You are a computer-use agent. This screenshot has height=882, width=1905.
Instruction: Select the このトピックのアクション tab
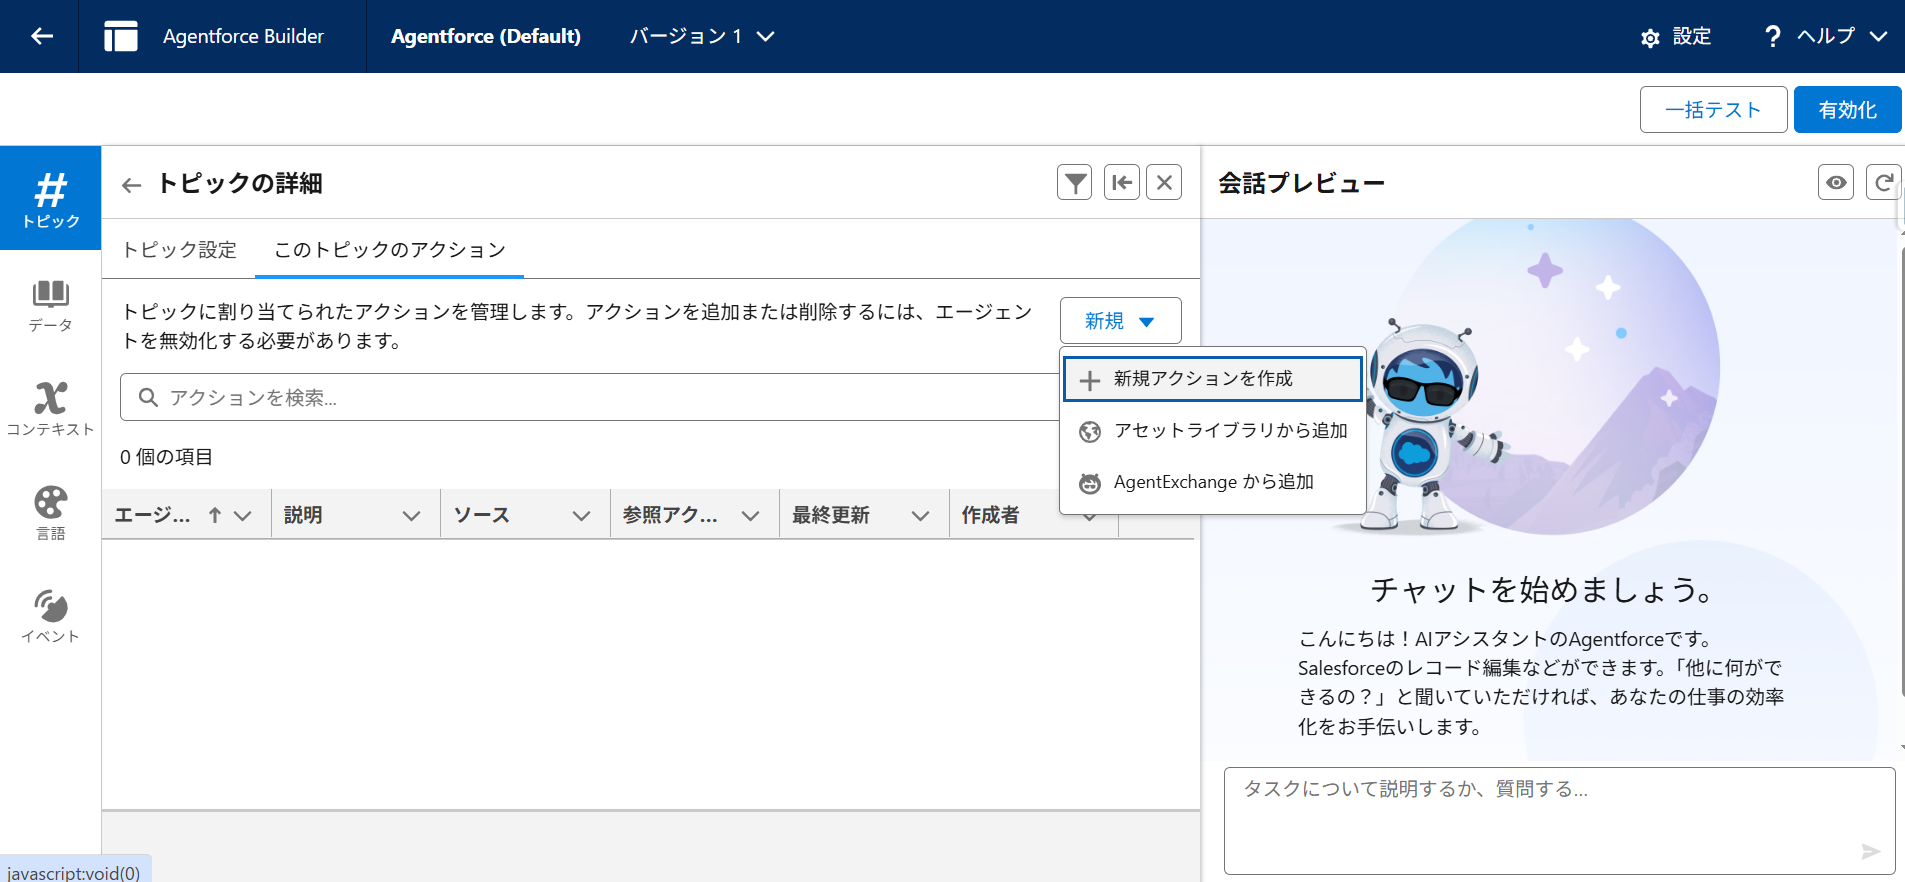(x=390, y=250)
